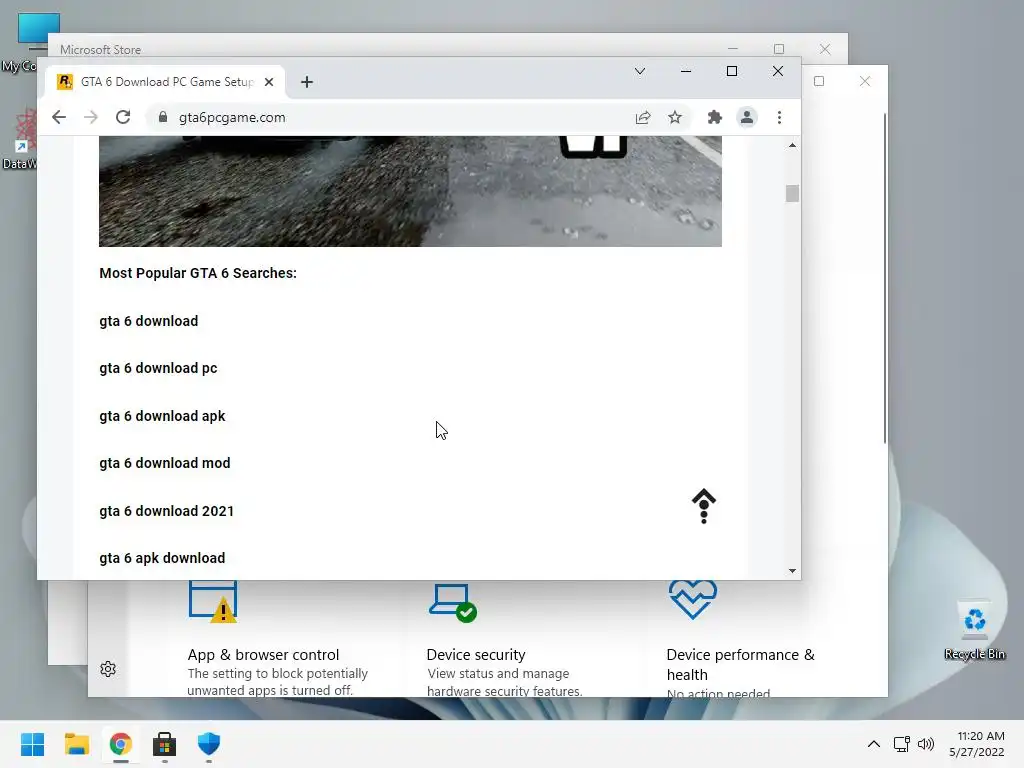Open Windows Security settings gear

(108, 669)
